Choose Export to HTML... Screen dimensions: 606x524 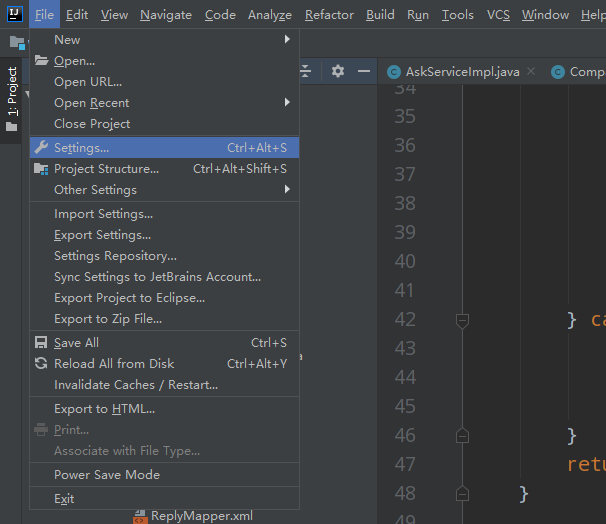pos(164,408)
